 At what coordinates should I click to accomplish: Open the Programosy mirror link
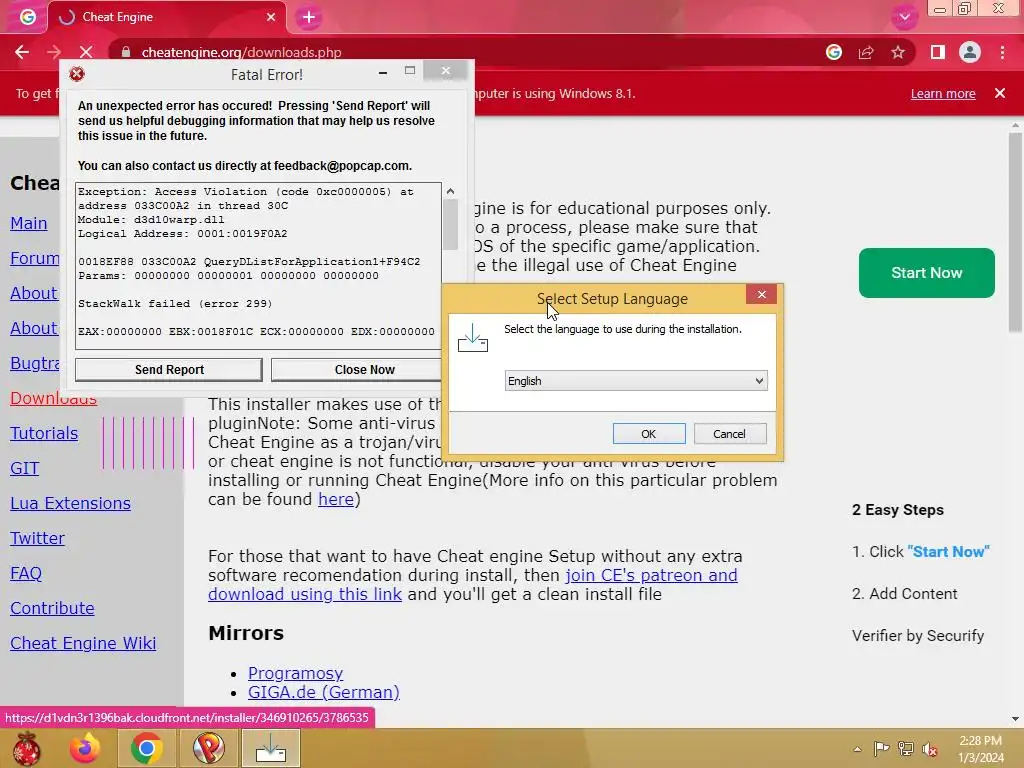click(295, 673)
